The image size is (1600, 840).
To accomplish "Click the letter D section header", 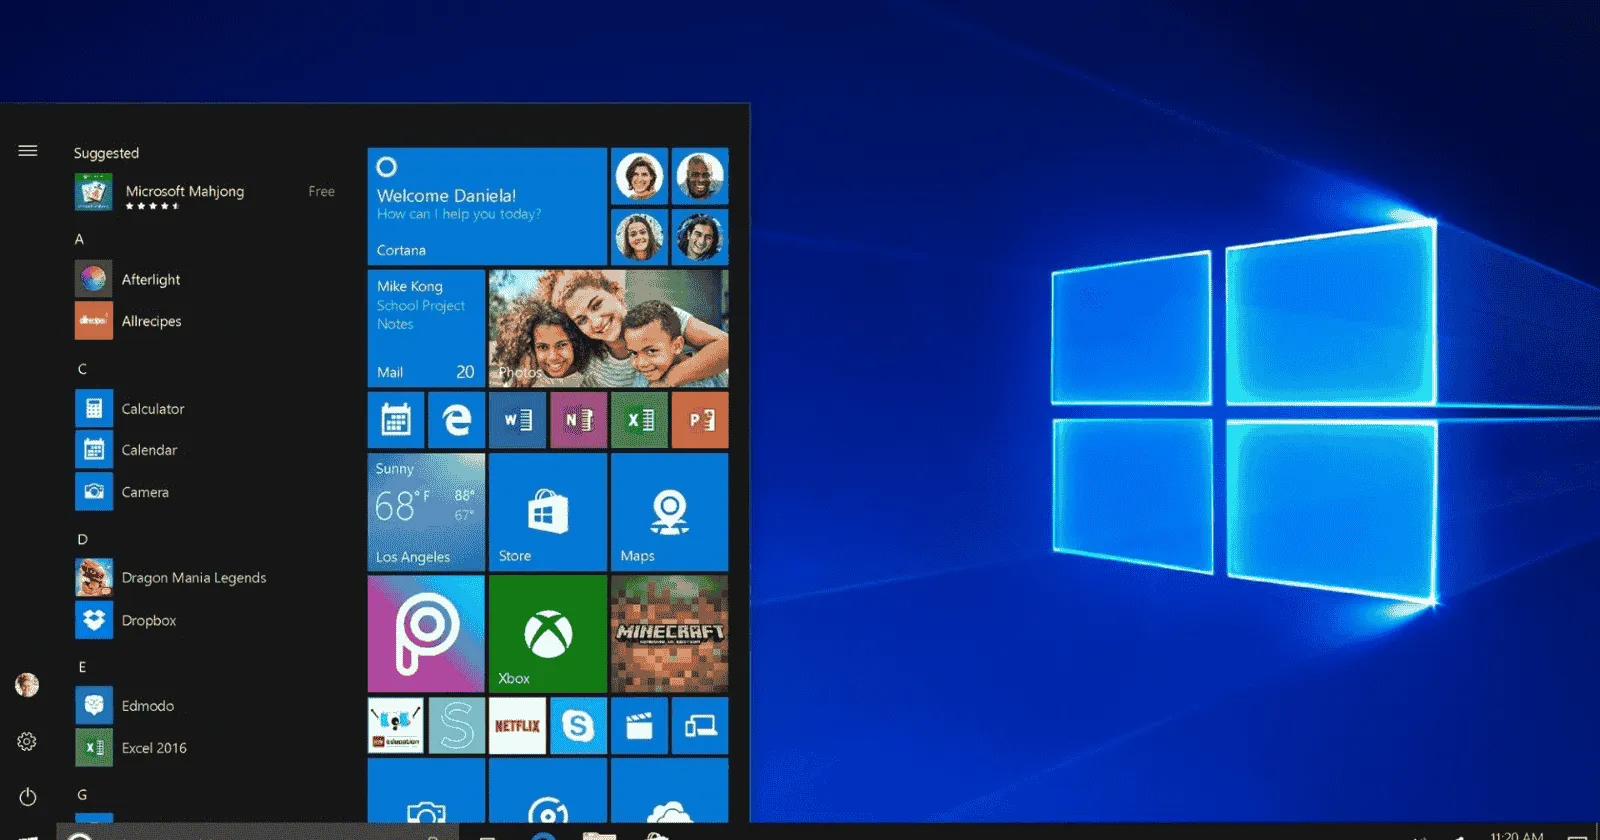I will [82, 539].
